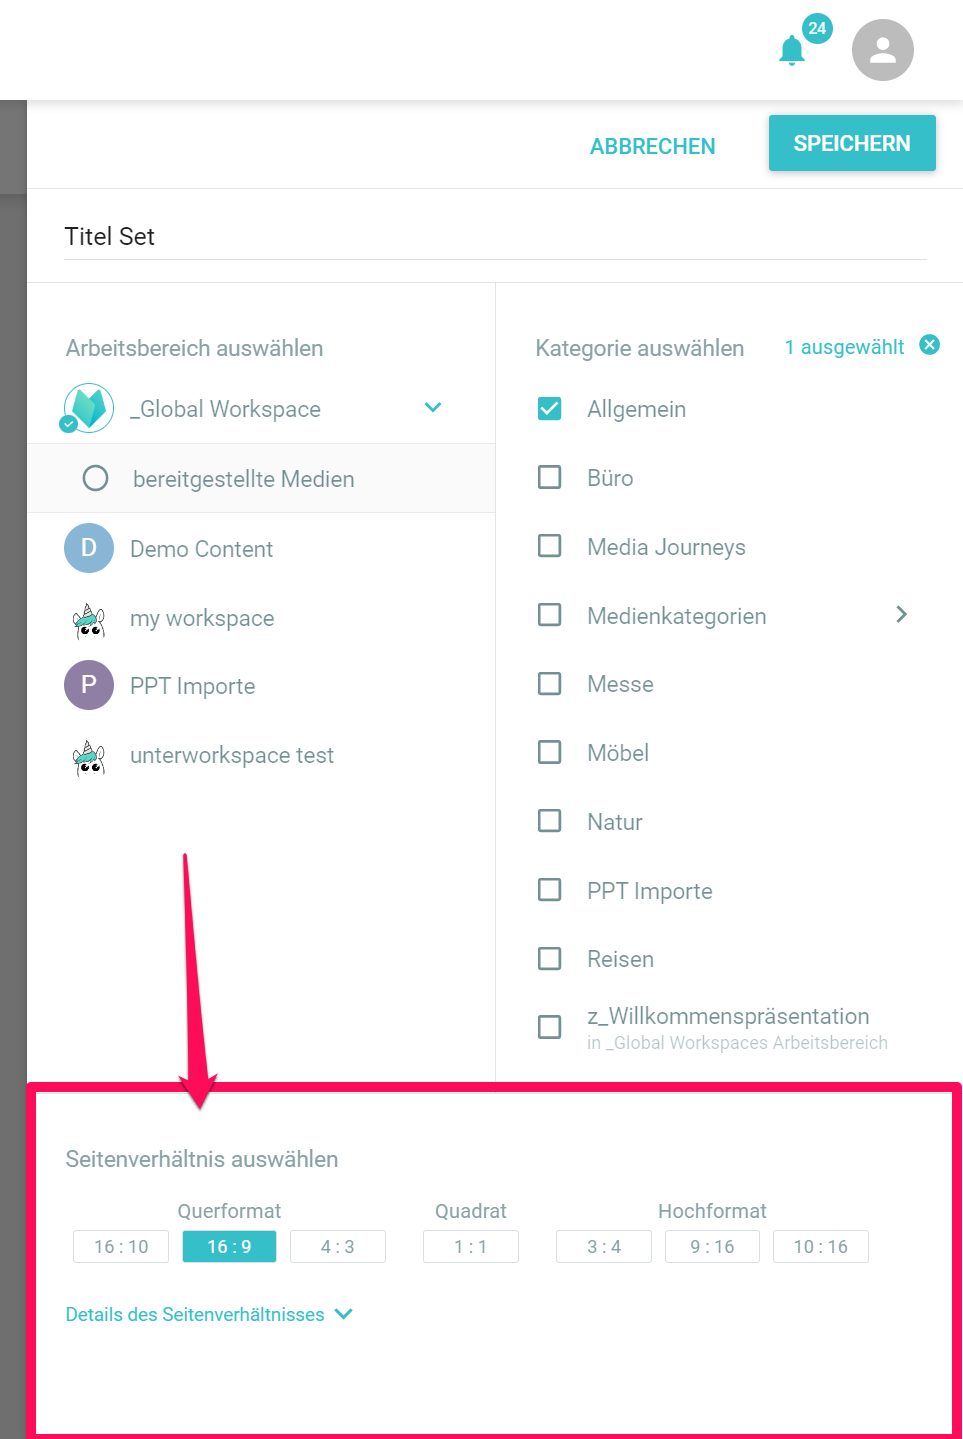Enable the Media Journeys checkbox
The width and height of the screenshot is (963, 1439).
point(549,546)
